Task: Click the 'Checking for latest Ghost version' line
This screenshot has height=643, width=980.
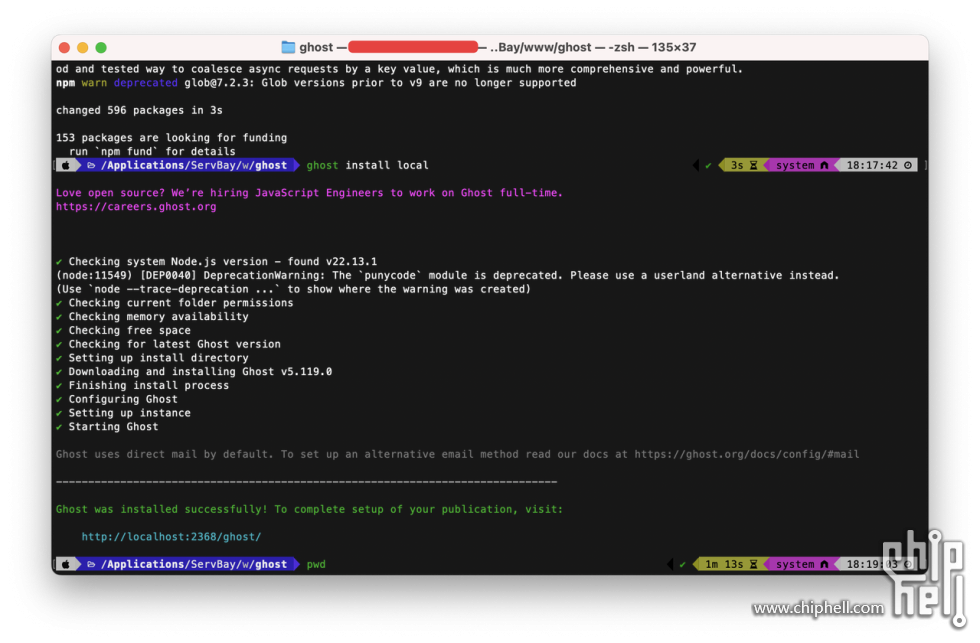Action: [x=168, y=344]
